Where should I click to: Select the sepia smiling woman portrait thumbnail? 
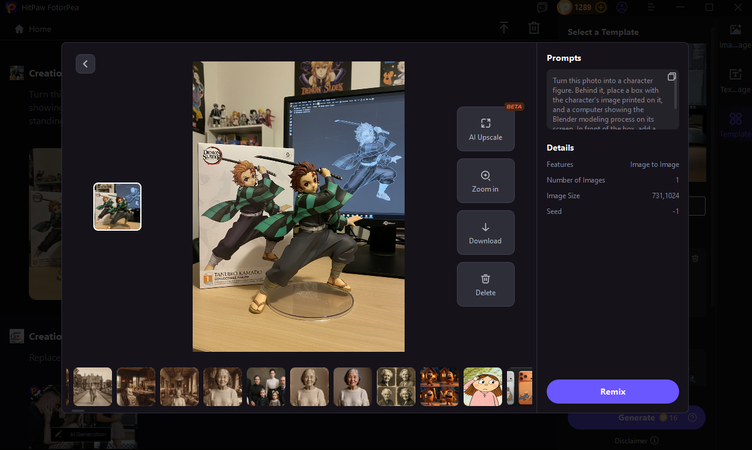click(223, 387)
